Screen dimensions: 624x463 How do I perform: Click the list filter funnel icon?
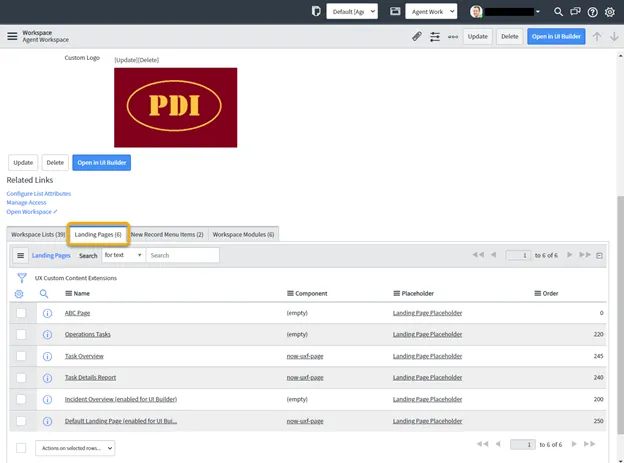21,277
